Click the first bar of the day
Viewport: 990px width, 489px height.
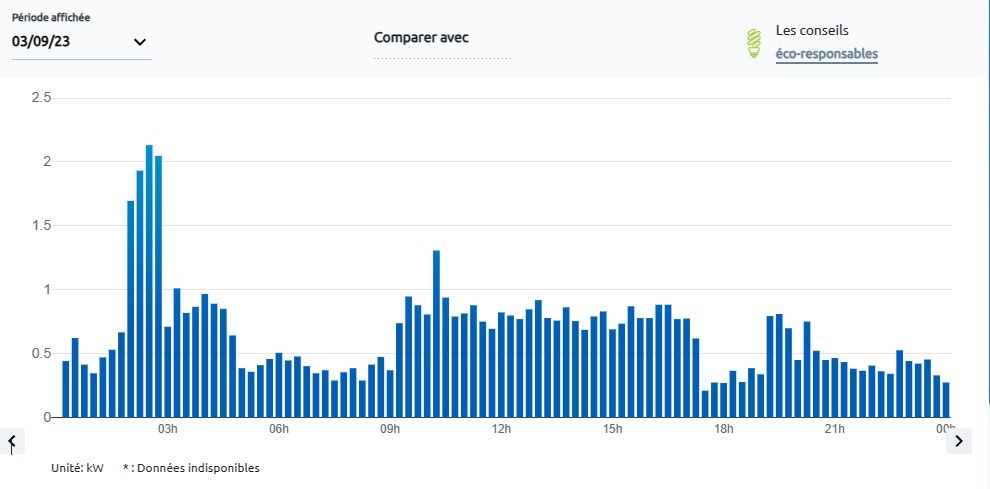click(65, 389)
